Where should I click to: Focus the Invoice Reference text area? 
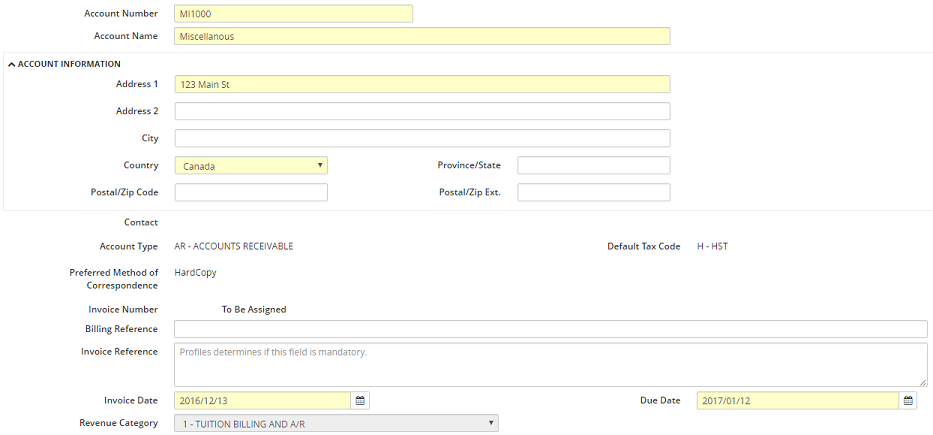point(550,365)
